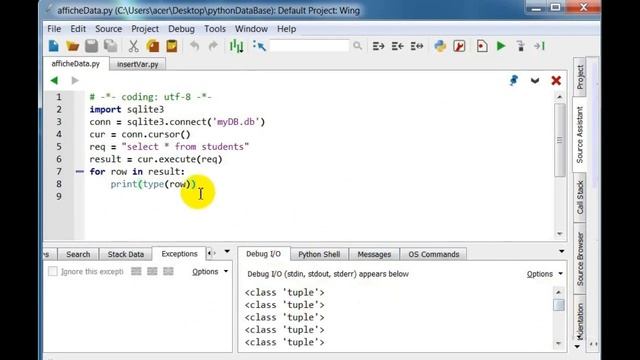Open the Options dropdown in Exceptions panel
Screen dimensions: 640x360
pos(210,271)
